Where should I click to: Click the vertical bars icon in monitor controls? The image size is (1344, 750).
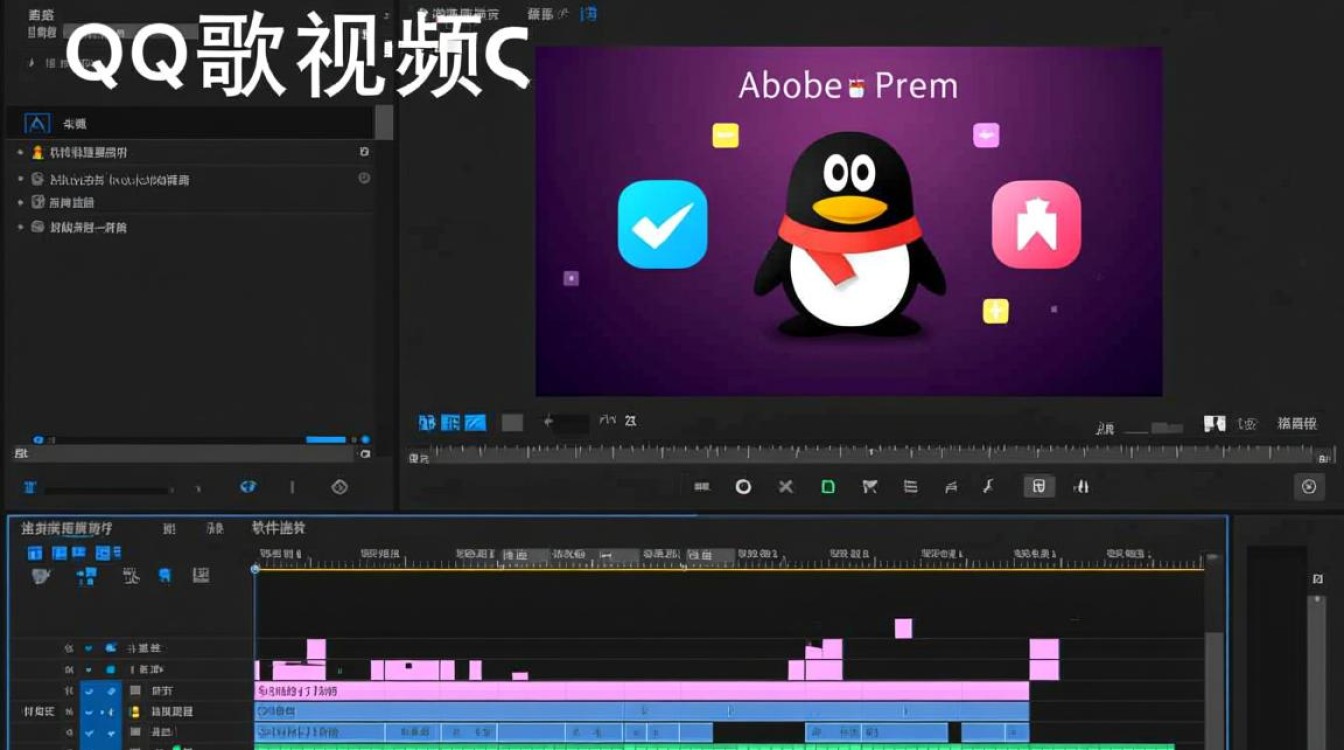(x=1081, y=487)
